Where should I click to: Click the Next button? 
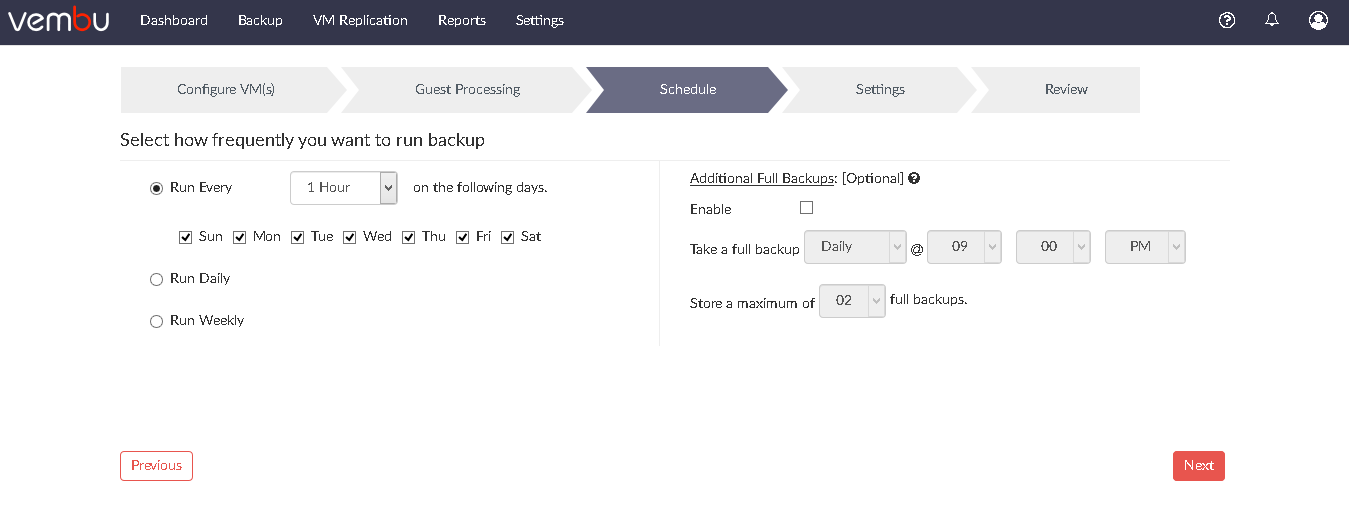[1199, 466]
